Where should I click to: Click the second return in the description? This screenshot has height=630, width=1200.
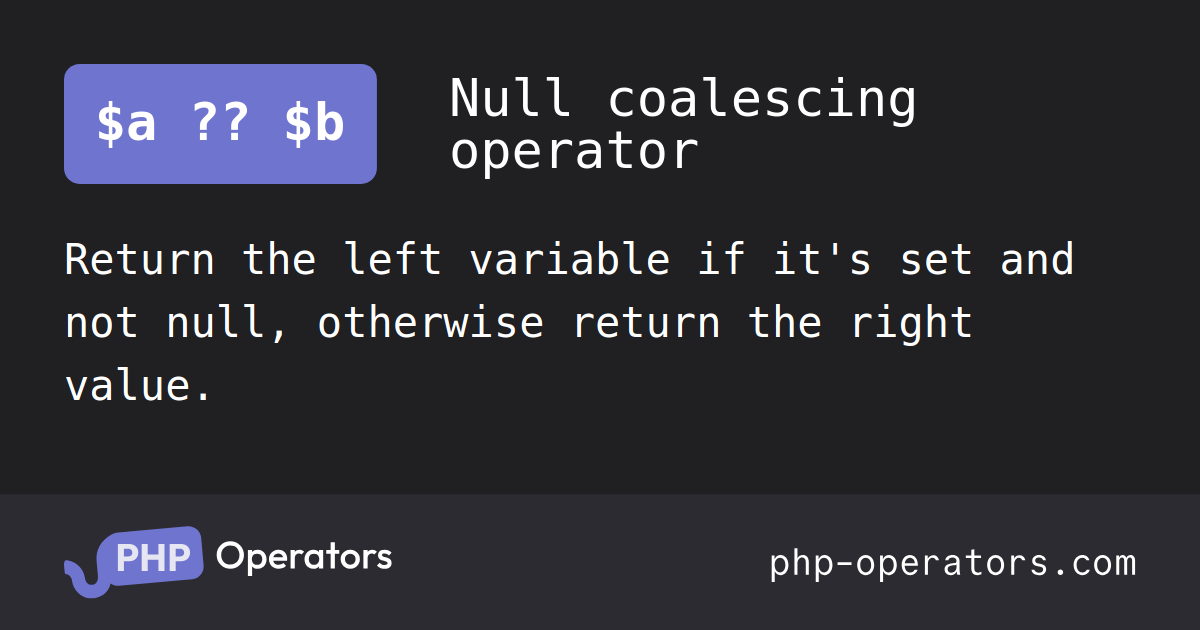pyautogui.click(x=646, y=323)
